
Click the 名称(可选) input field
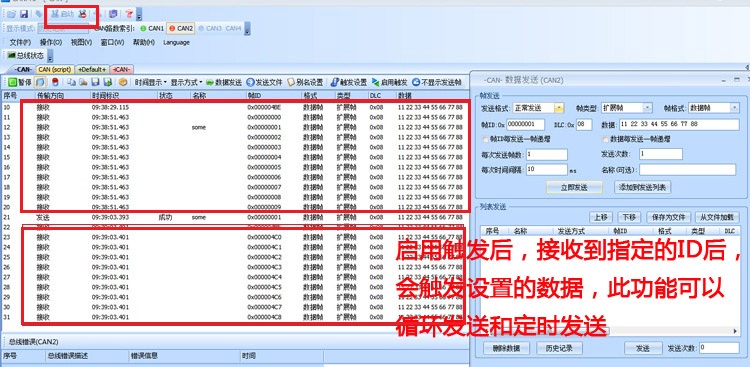(x=688, y=169)
